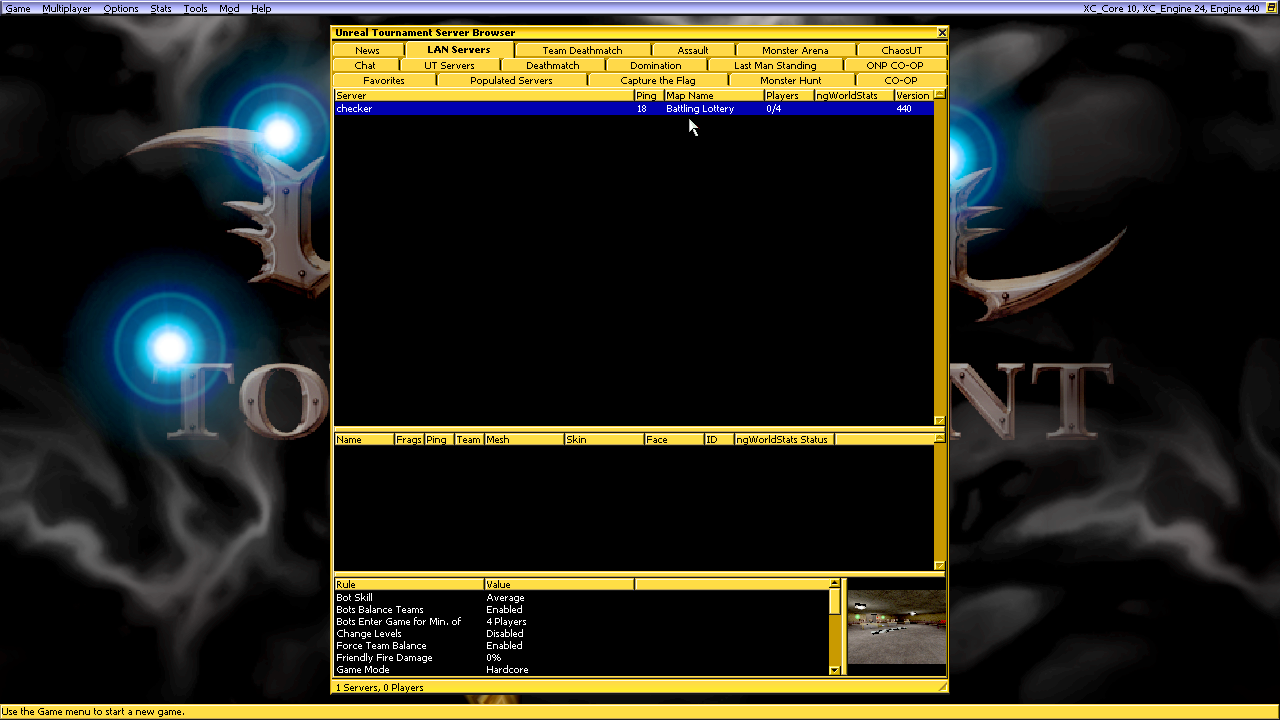The height and width of the screenshot is (720, 1280).
Task: Open the Monster Hunt tab
Action: click(x=791, y=80)
